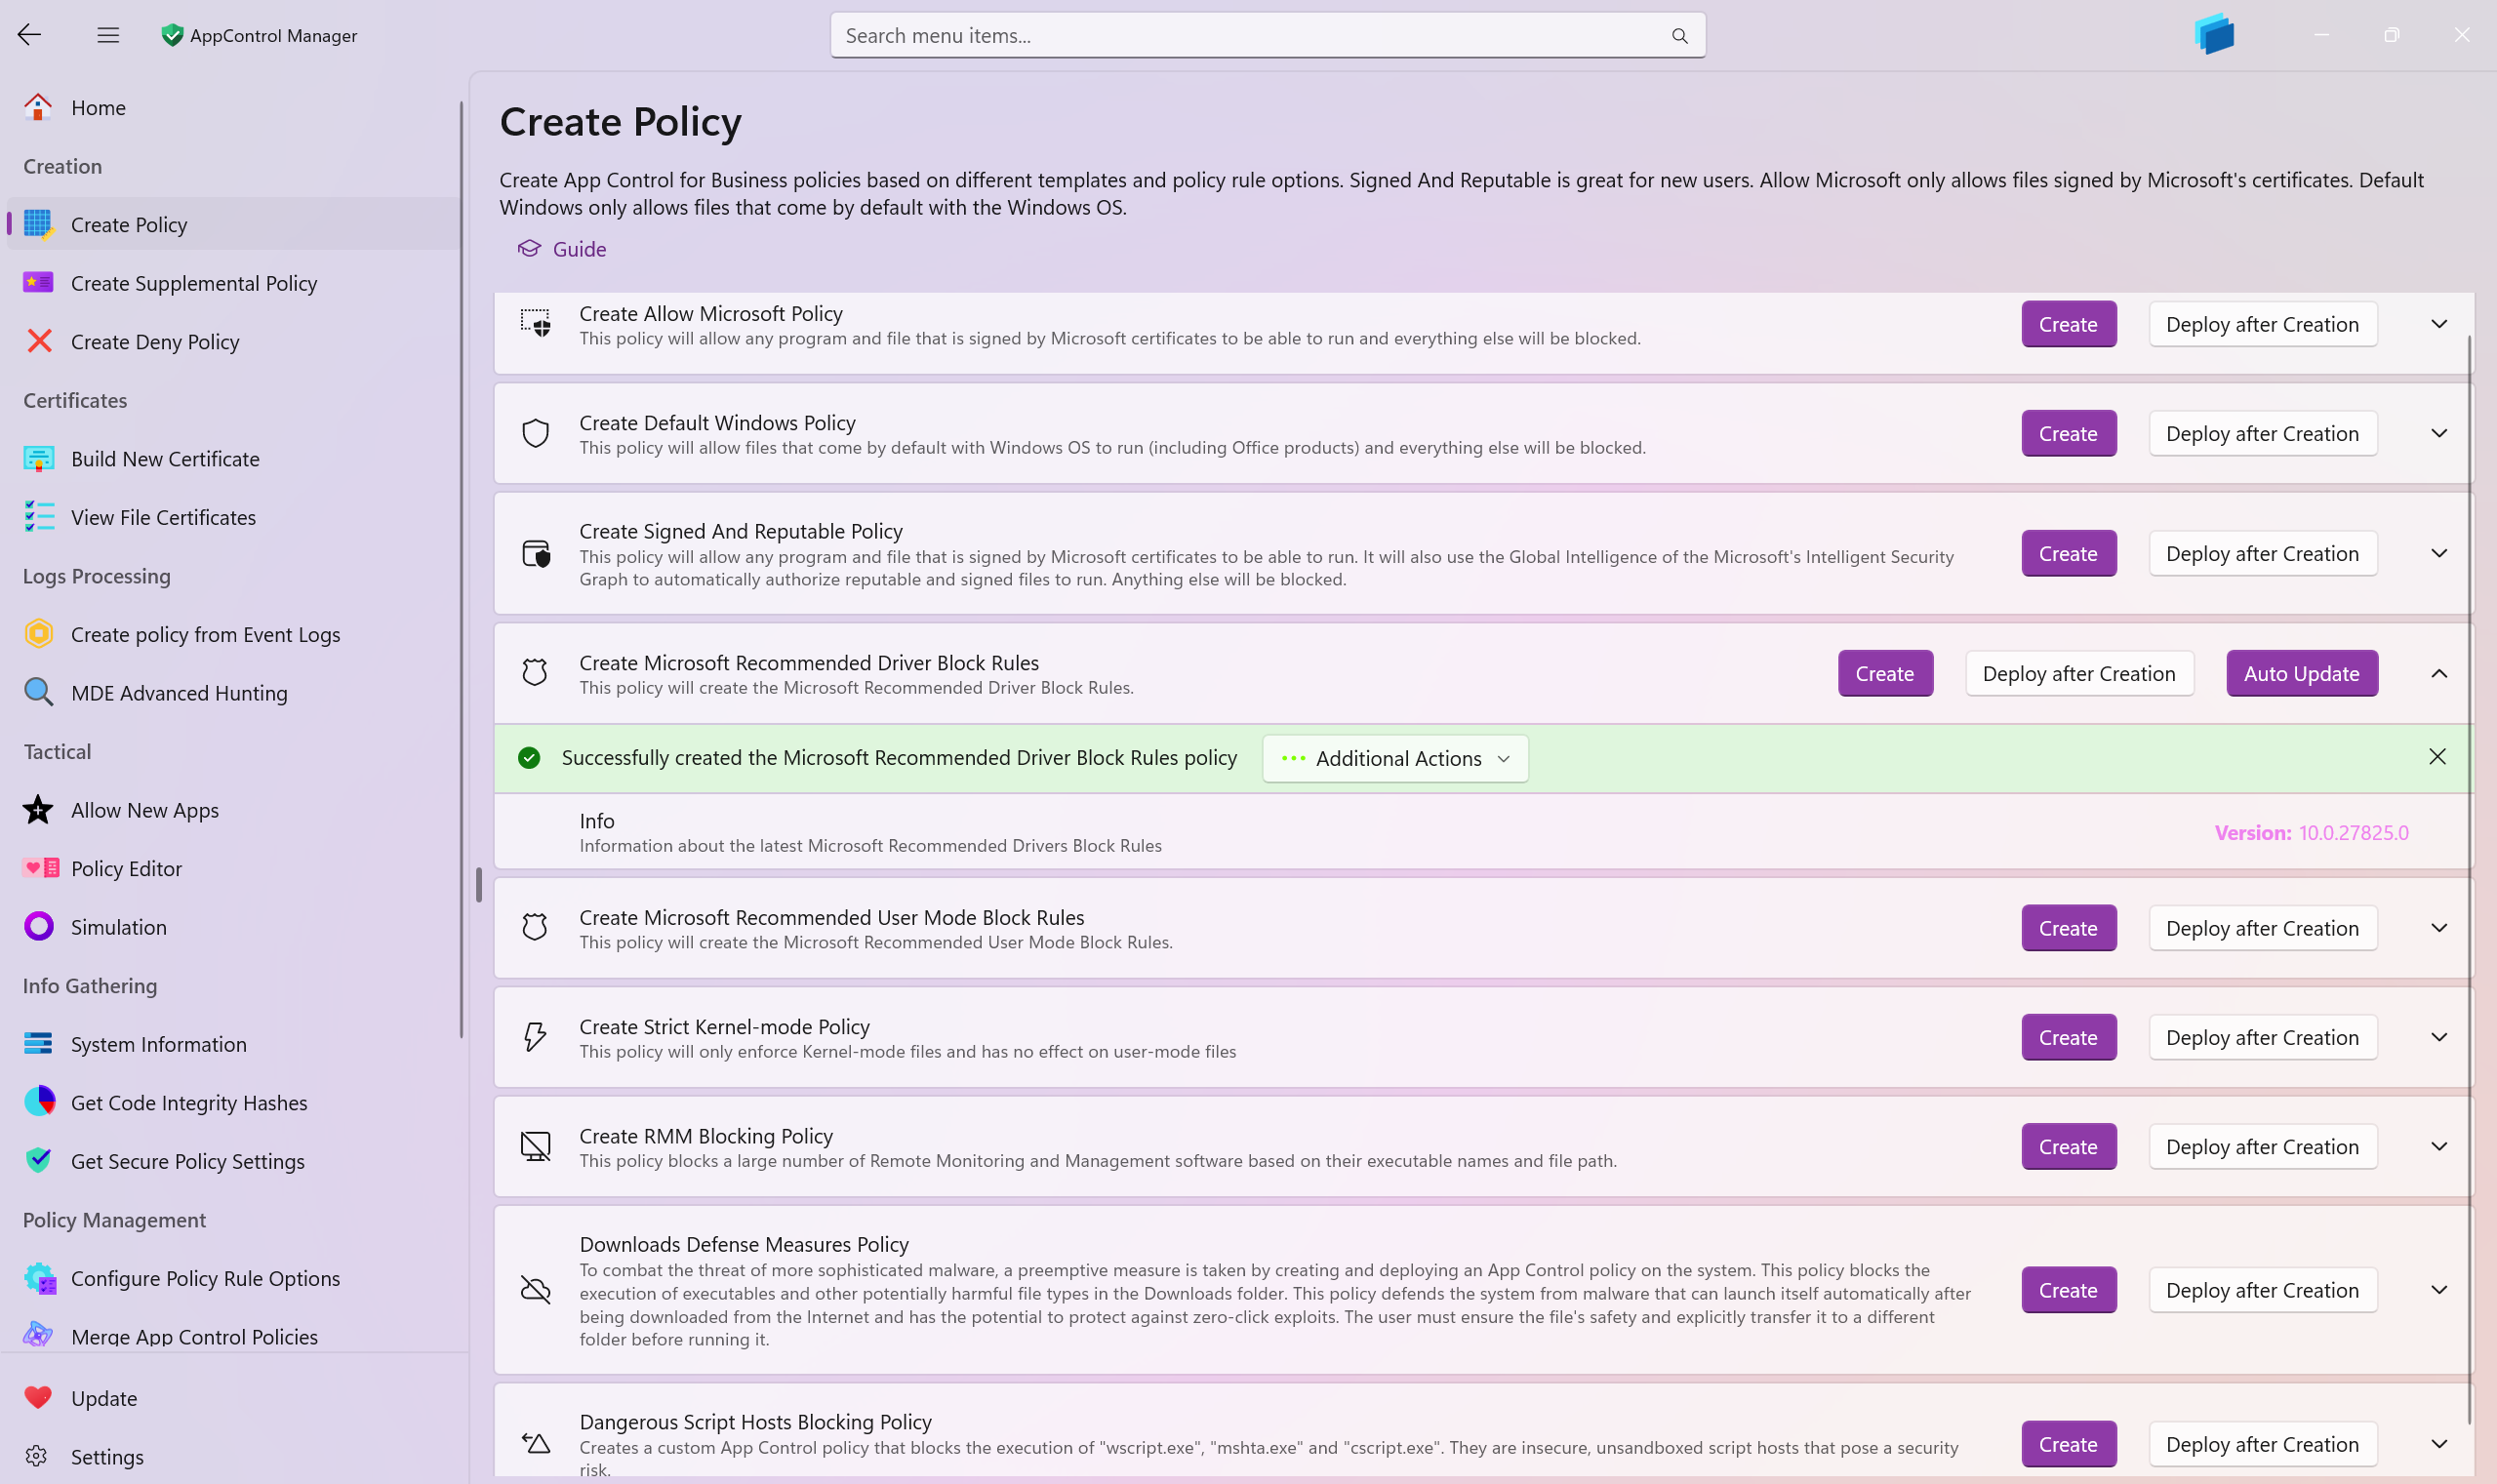The image size is (2497, 1484).
Task: Toggle Deploy after Creation for Allow Microsoft Policy
Action: click(2262, 324)
